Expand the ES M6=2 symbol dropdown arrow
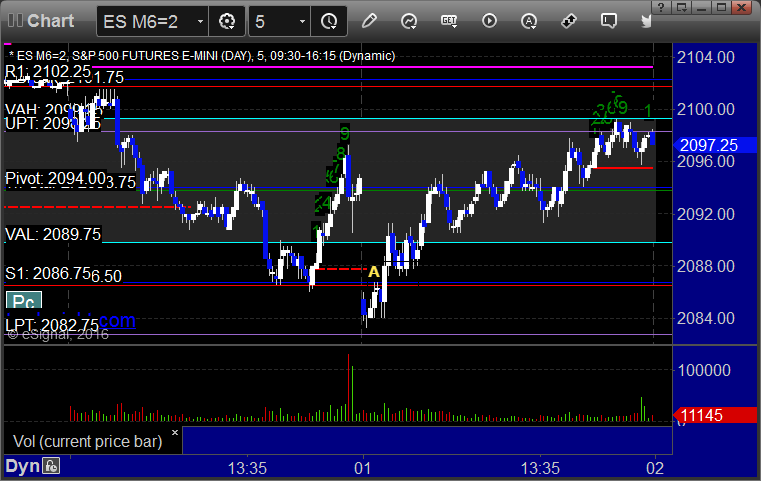 200,21
